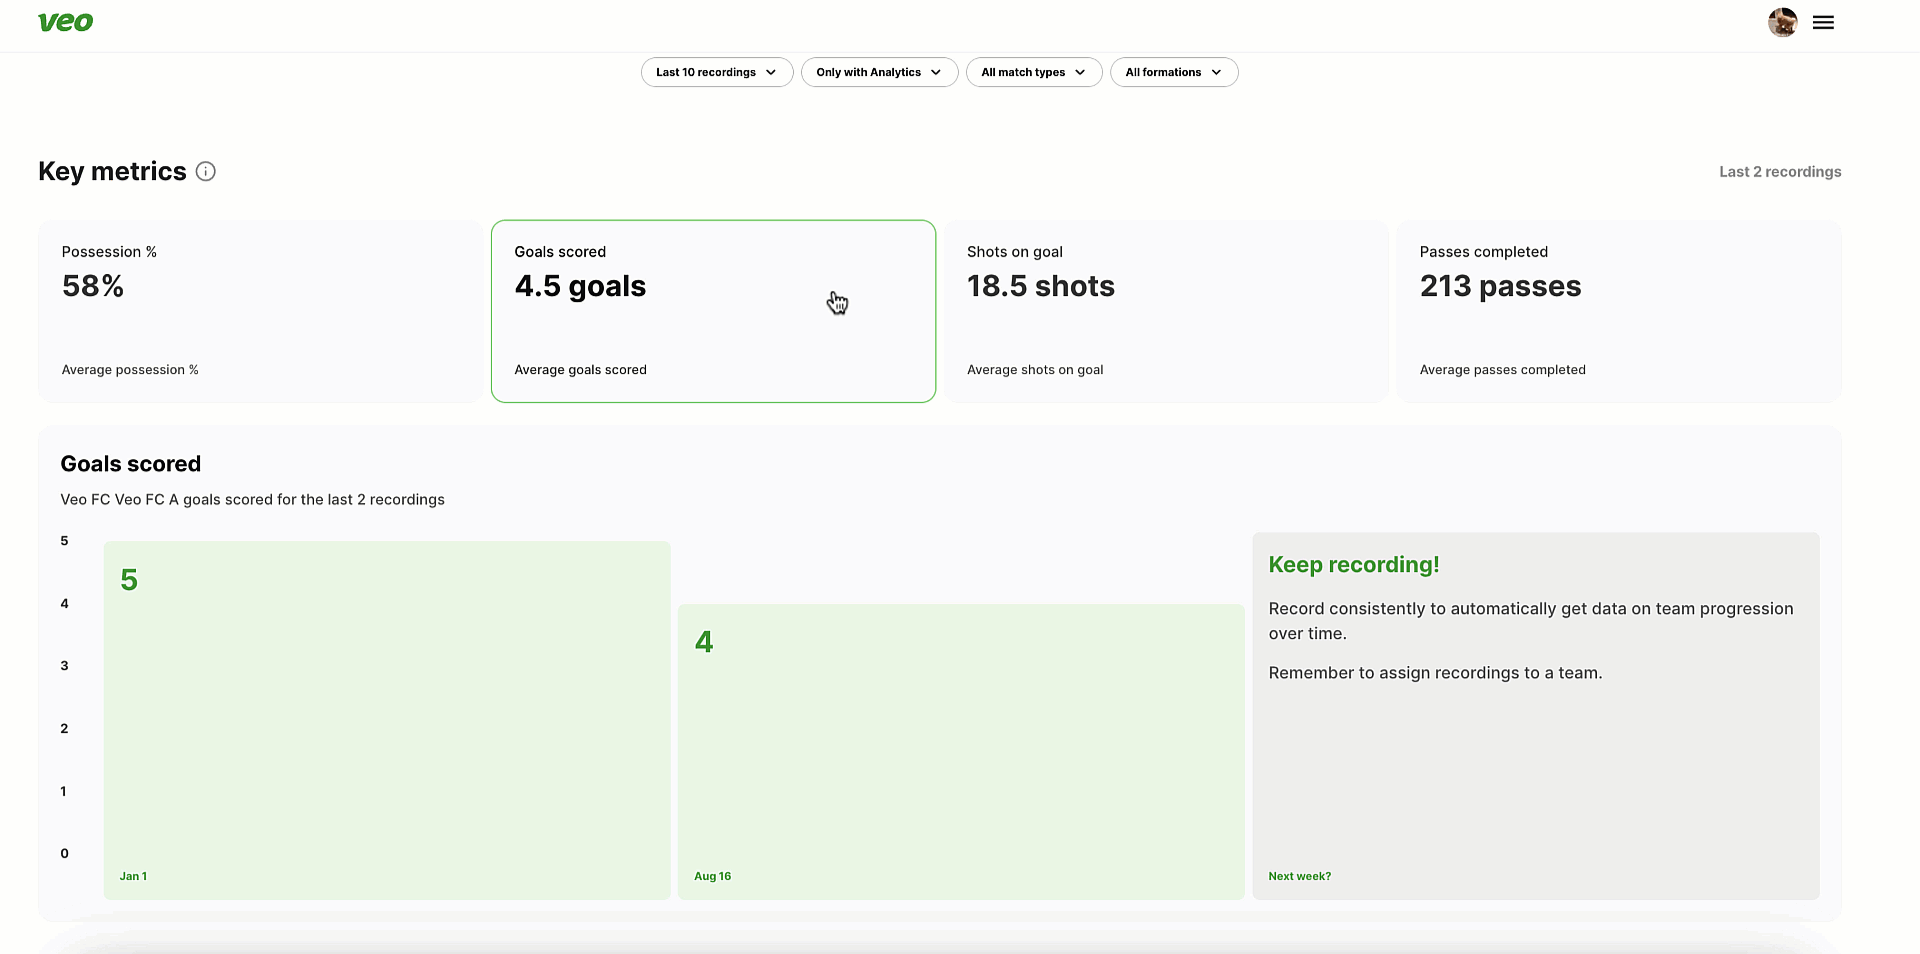Open the hamburger menu
Image resolution: width=1920 pixels, height=954 pixels.
(x=1823, y=22)
